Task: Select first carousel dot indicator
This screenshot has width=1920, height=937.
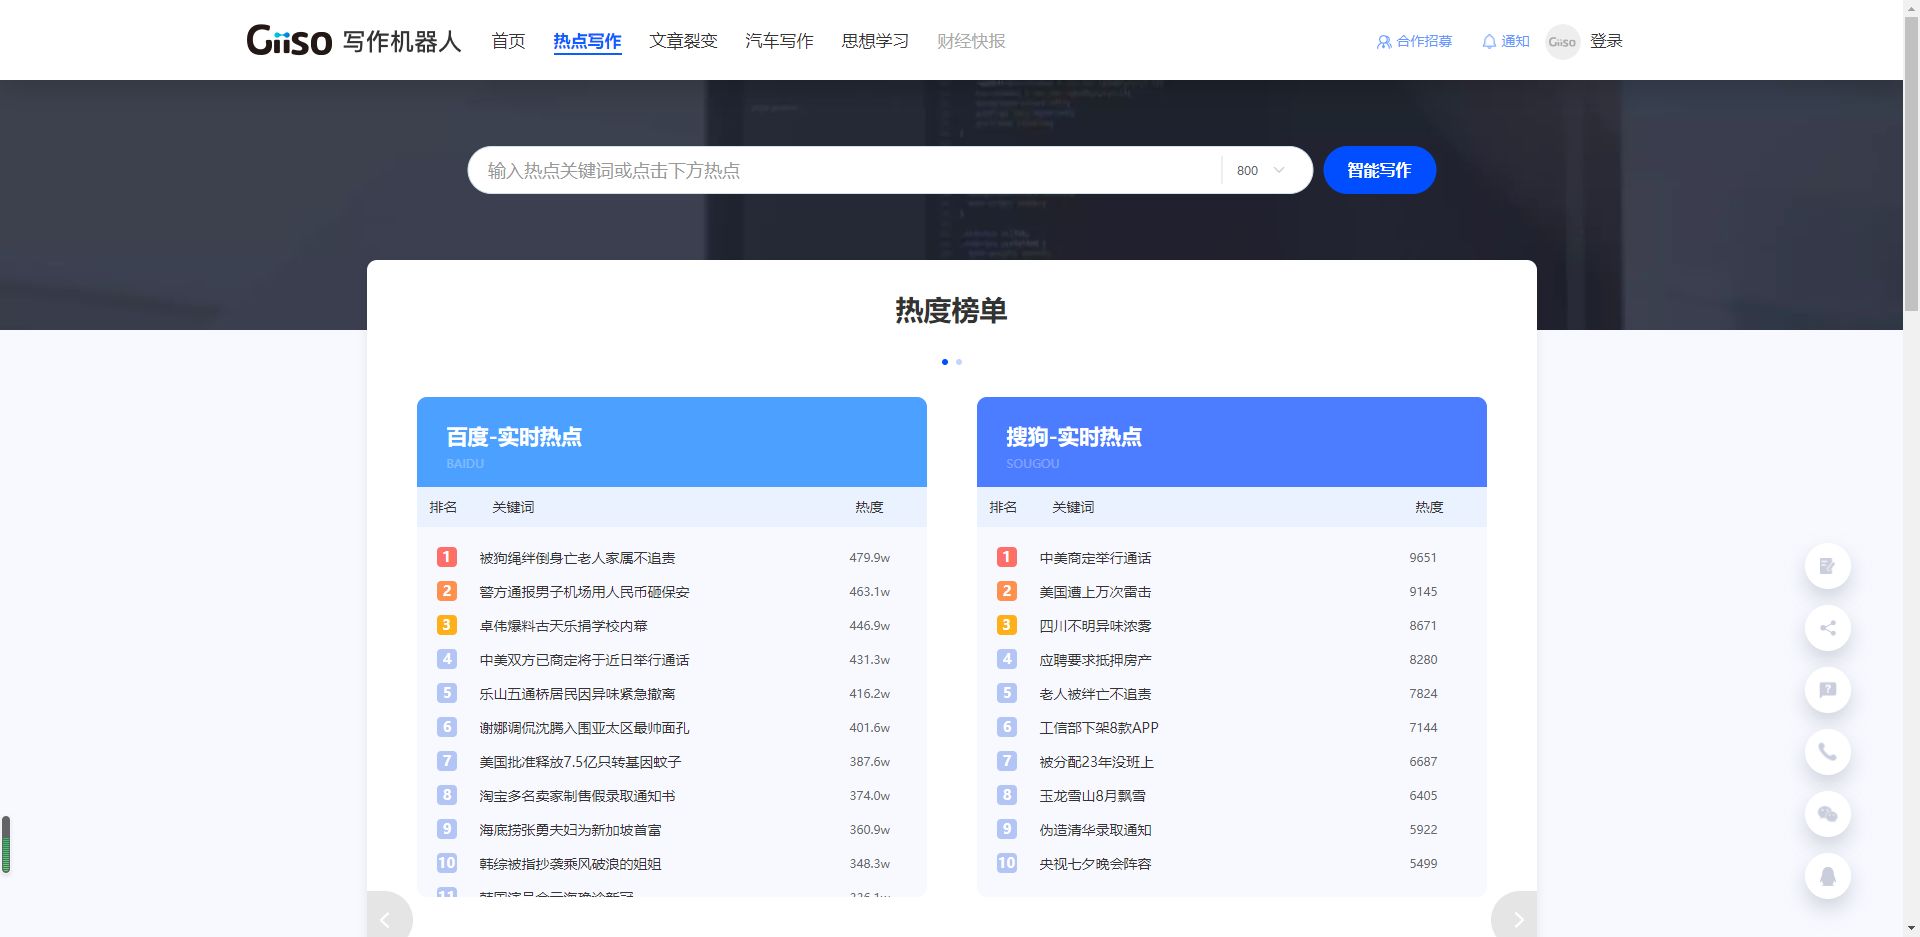Action: tap(945, 362)
